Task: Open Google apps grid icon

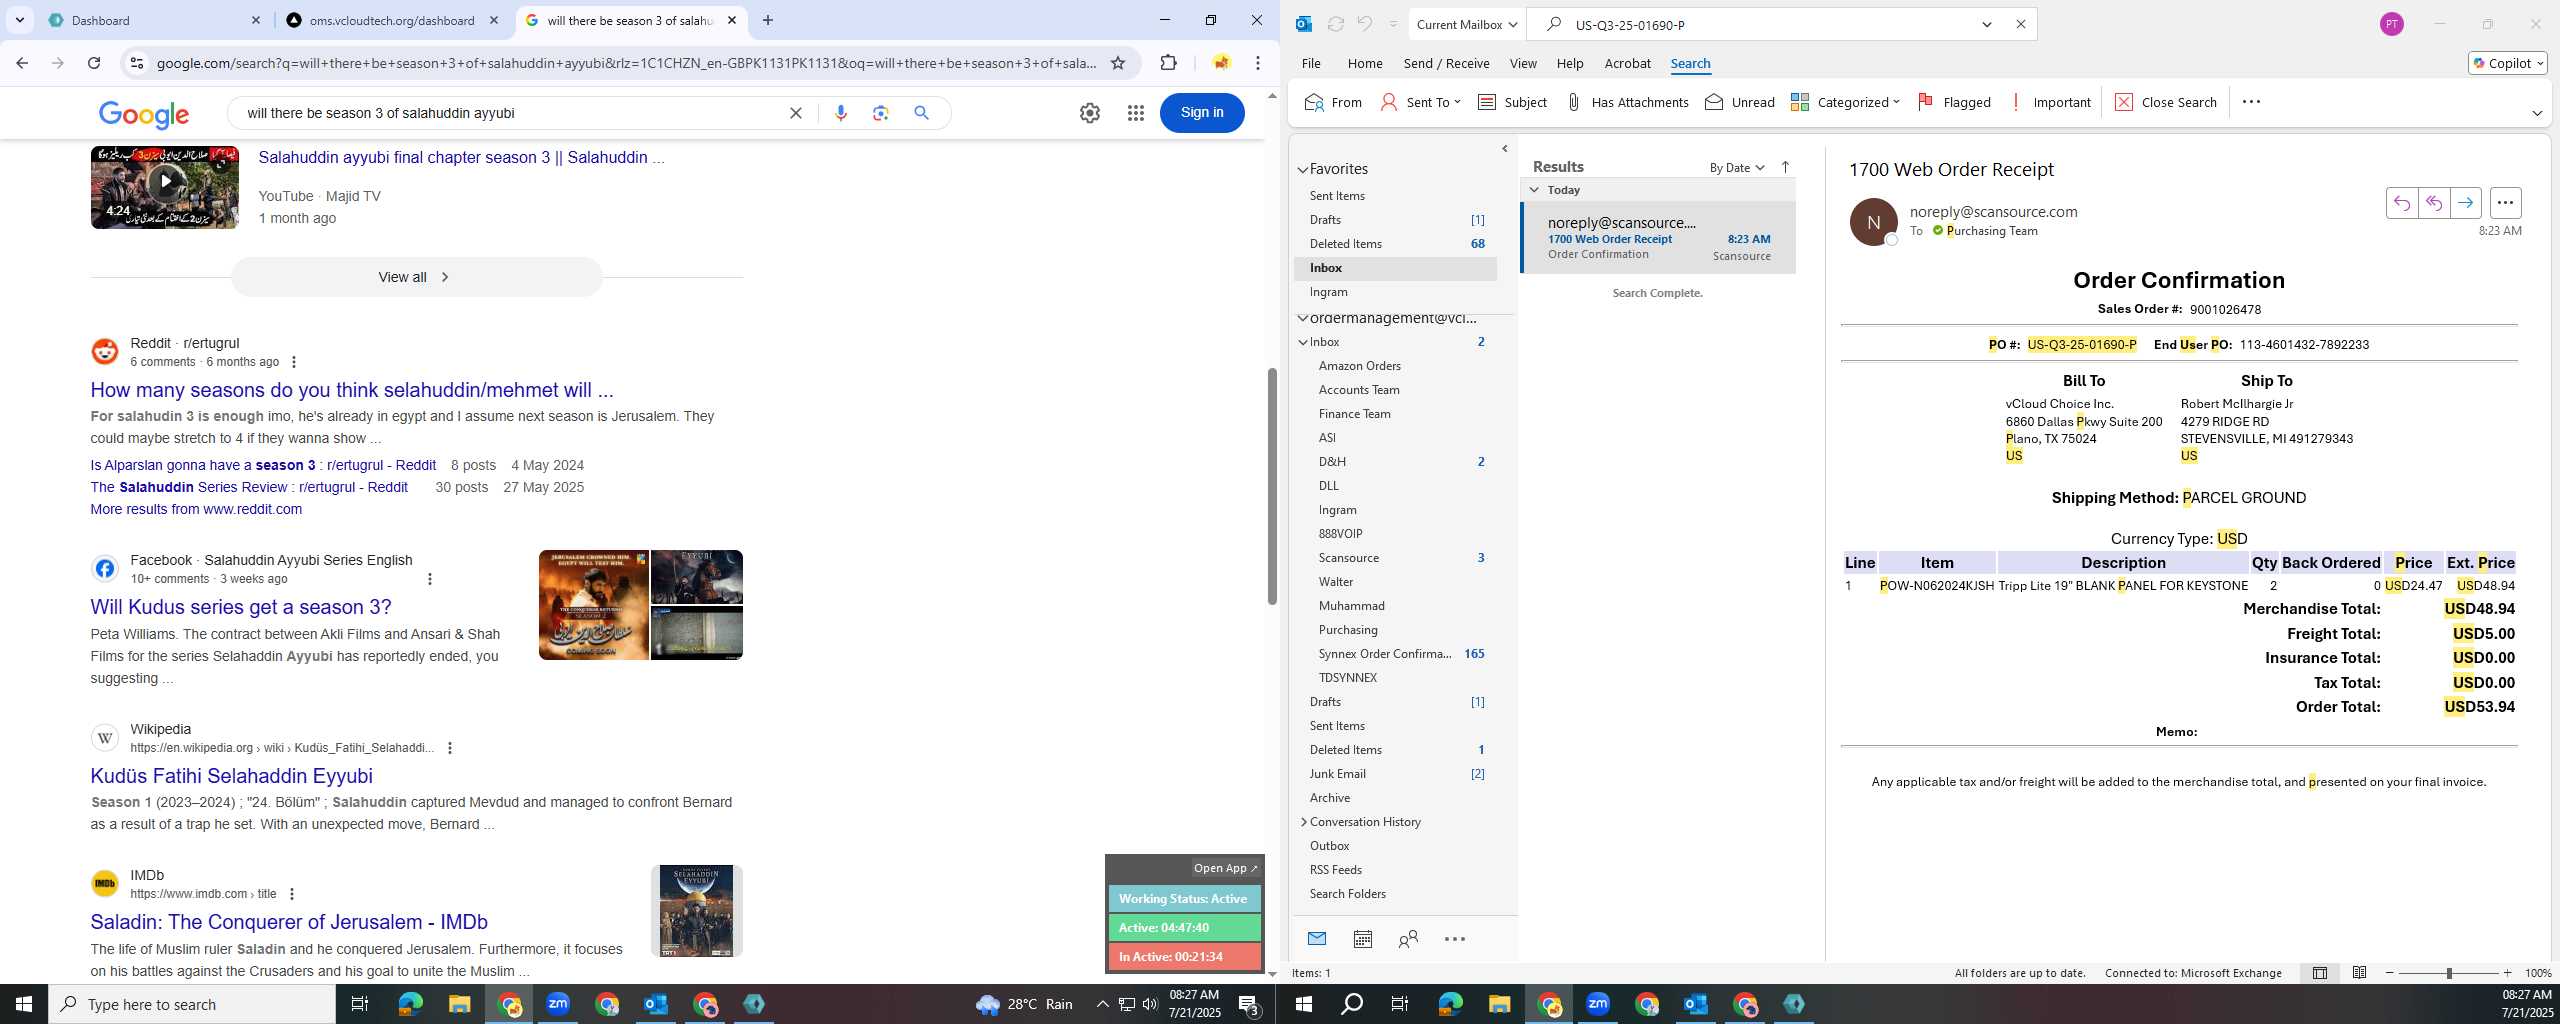Action: (x=1135, y=113)
